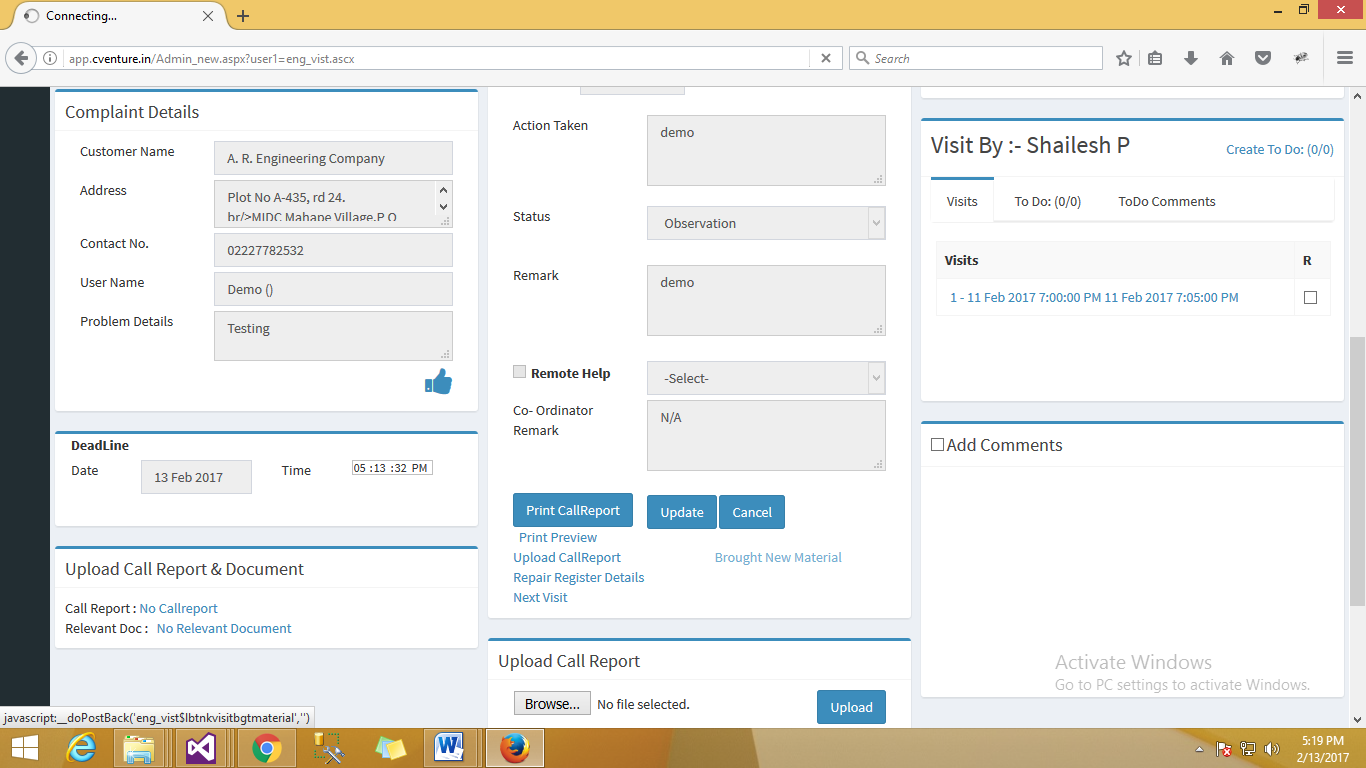Tick the Add Comments checkbox
Image resolution: width=1366 pixels, height=768 pixels.
[x=937, y=445]
